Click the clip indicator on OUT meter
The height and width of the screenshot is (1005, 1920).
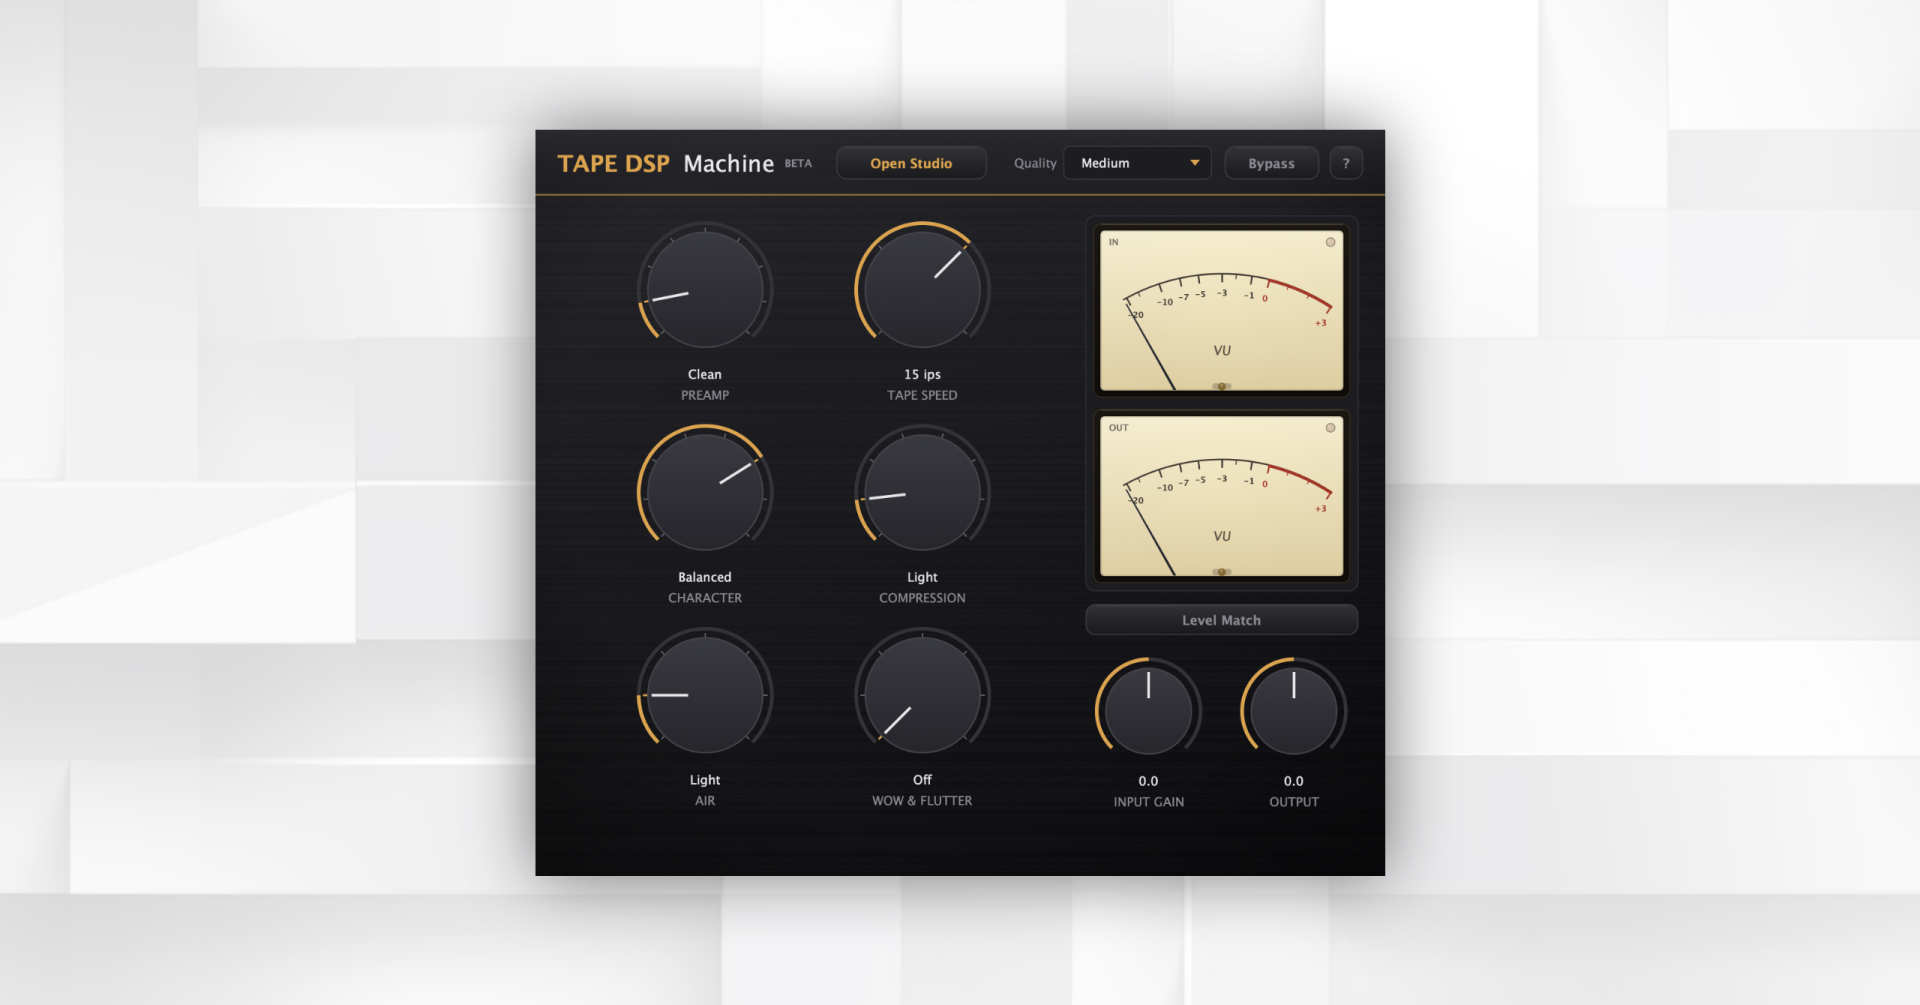1330,428
